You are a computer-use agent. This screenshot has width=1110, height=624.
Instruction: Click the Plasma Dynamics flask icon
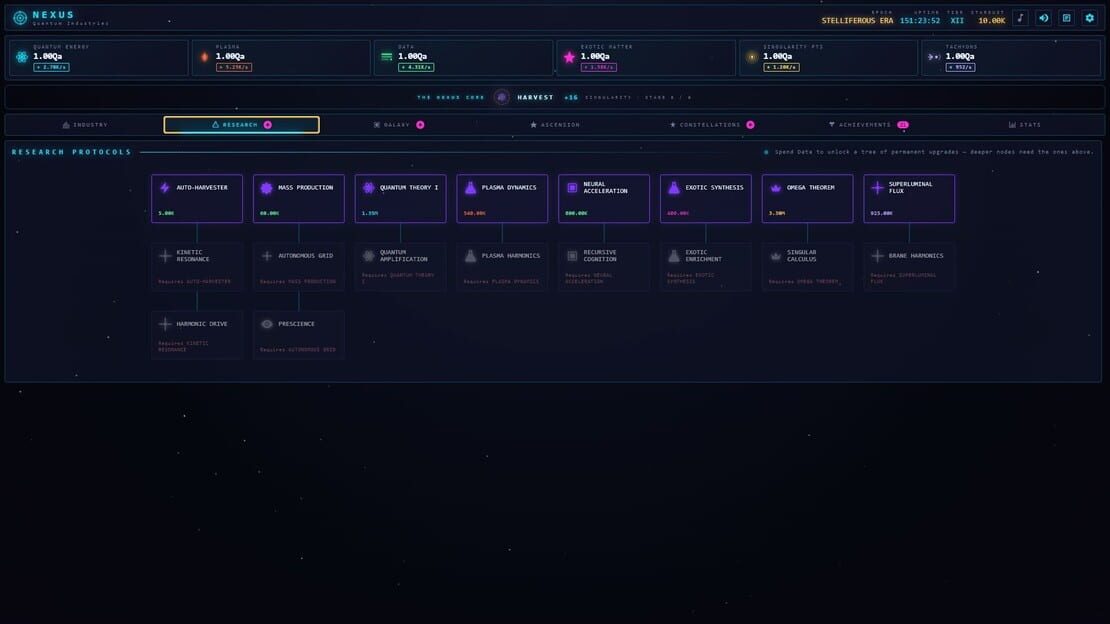[x=471, y=188]
